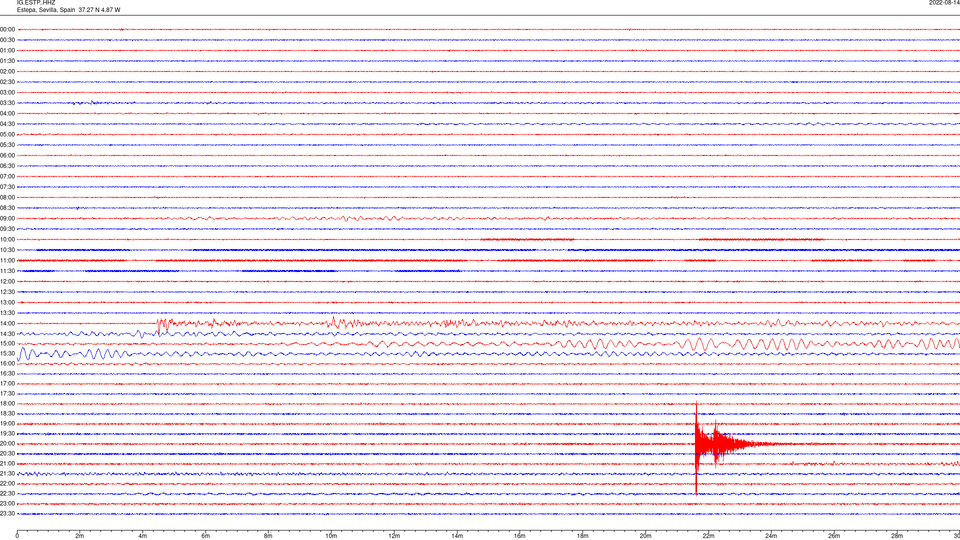Select the 18:00 time label
The width and height of the screenshot is (960, 540).
[x=7, y=403]
